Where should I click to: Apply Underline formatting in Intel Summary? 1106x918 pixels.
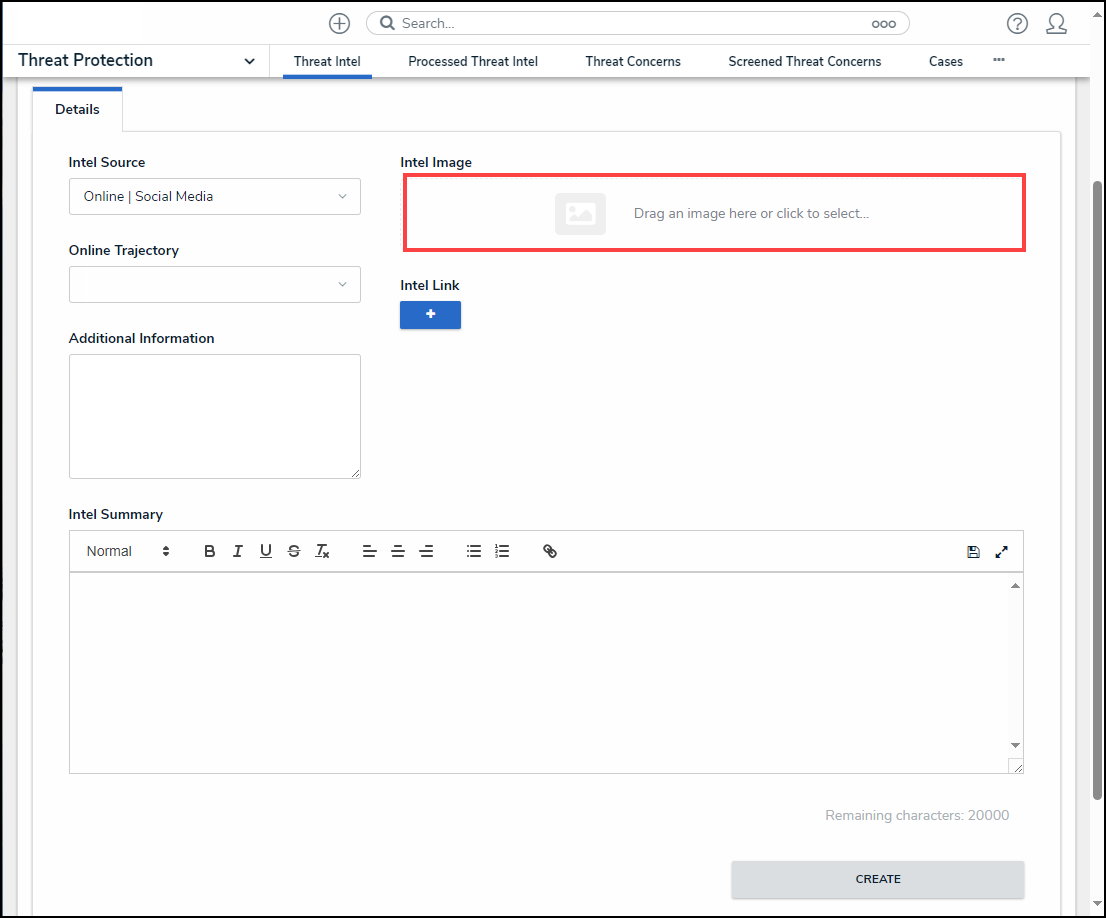coord(266,551)
